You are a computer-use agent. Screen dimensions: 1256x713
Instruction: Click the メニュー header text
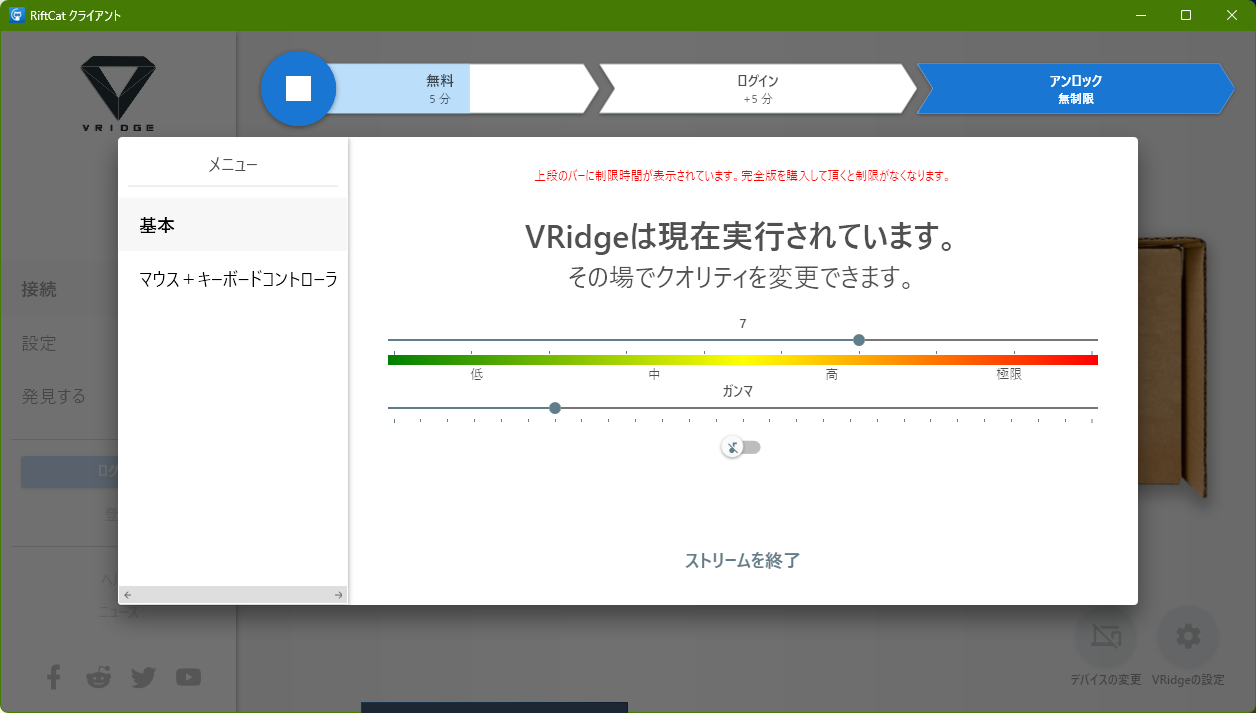[x=233, y=165]
